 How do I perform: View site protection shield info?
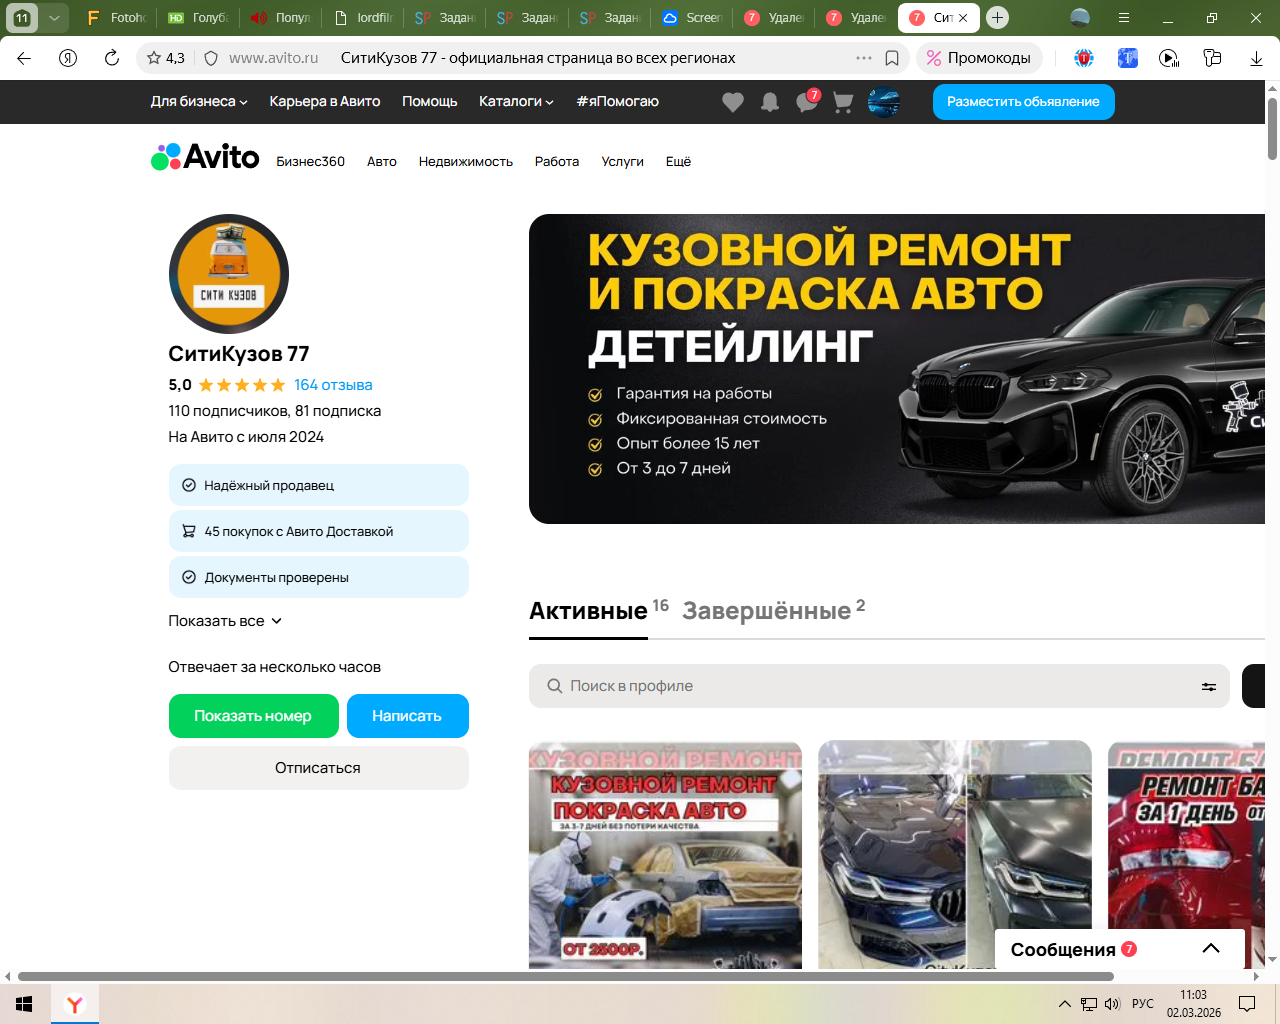point(211,58)
